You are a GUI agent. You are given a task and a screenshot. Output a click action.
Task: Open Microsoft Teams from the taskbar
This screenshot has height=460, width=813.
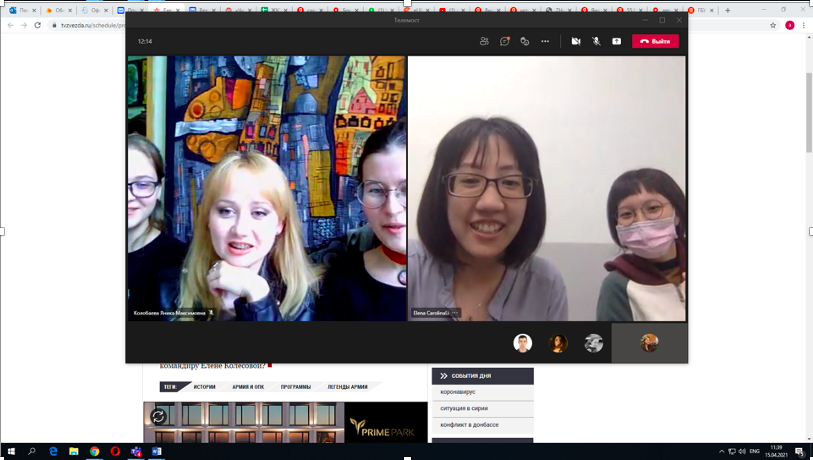136,452
